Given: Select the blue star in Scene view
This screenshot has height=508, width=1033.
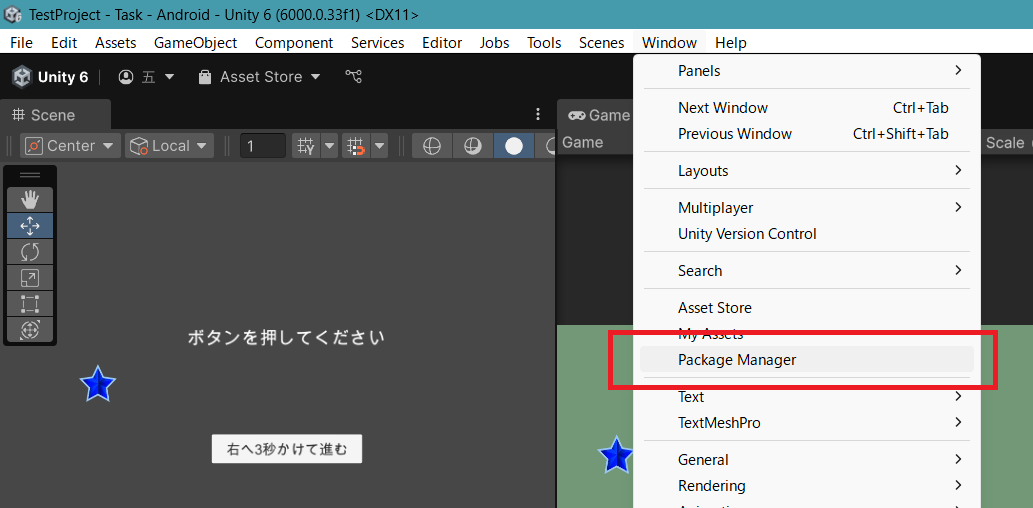Looking at the screenshot, I should coord(98,383).
